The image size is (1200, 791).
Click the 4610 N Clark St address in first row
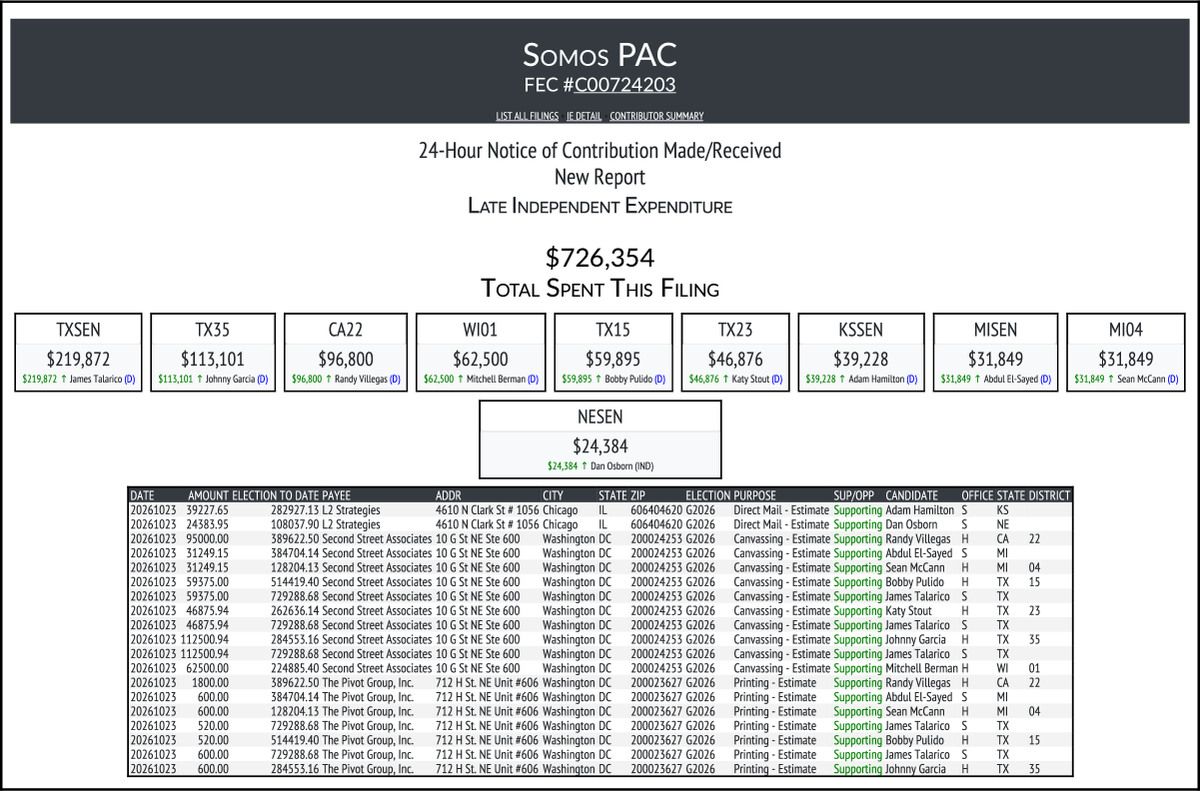coord(485,510)
